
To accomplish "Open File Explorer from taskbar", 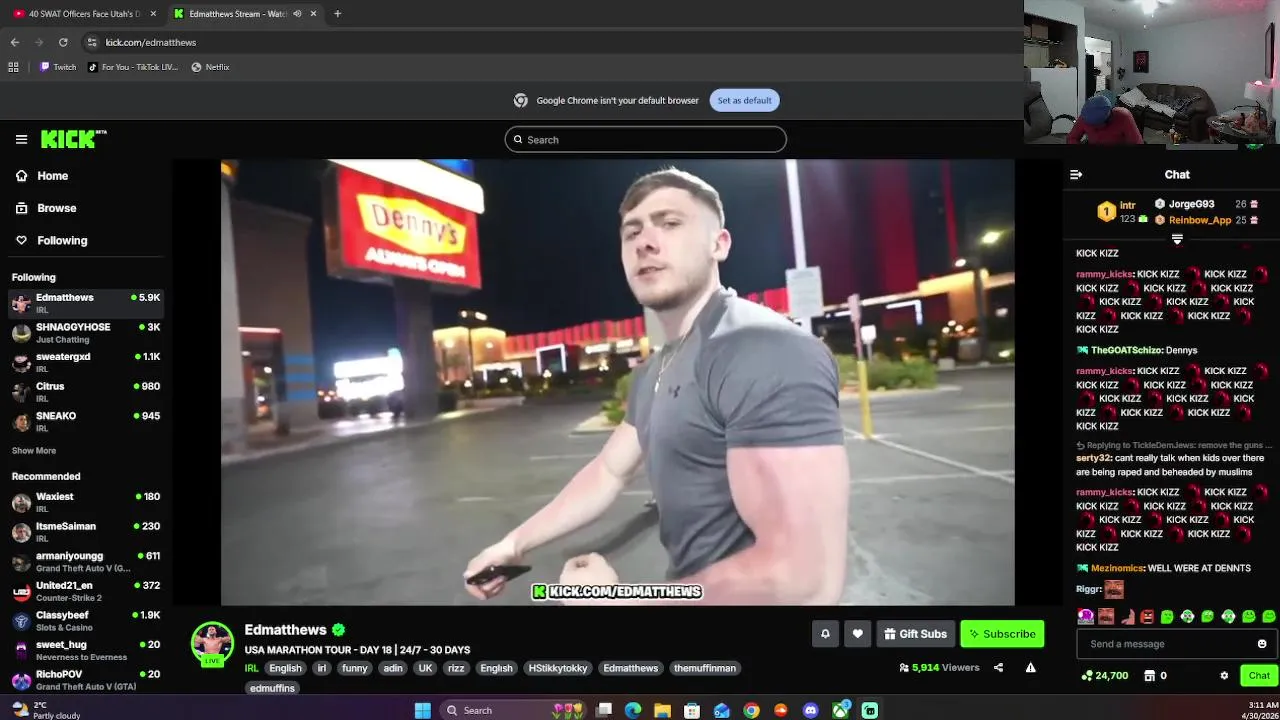I will 662,710.
